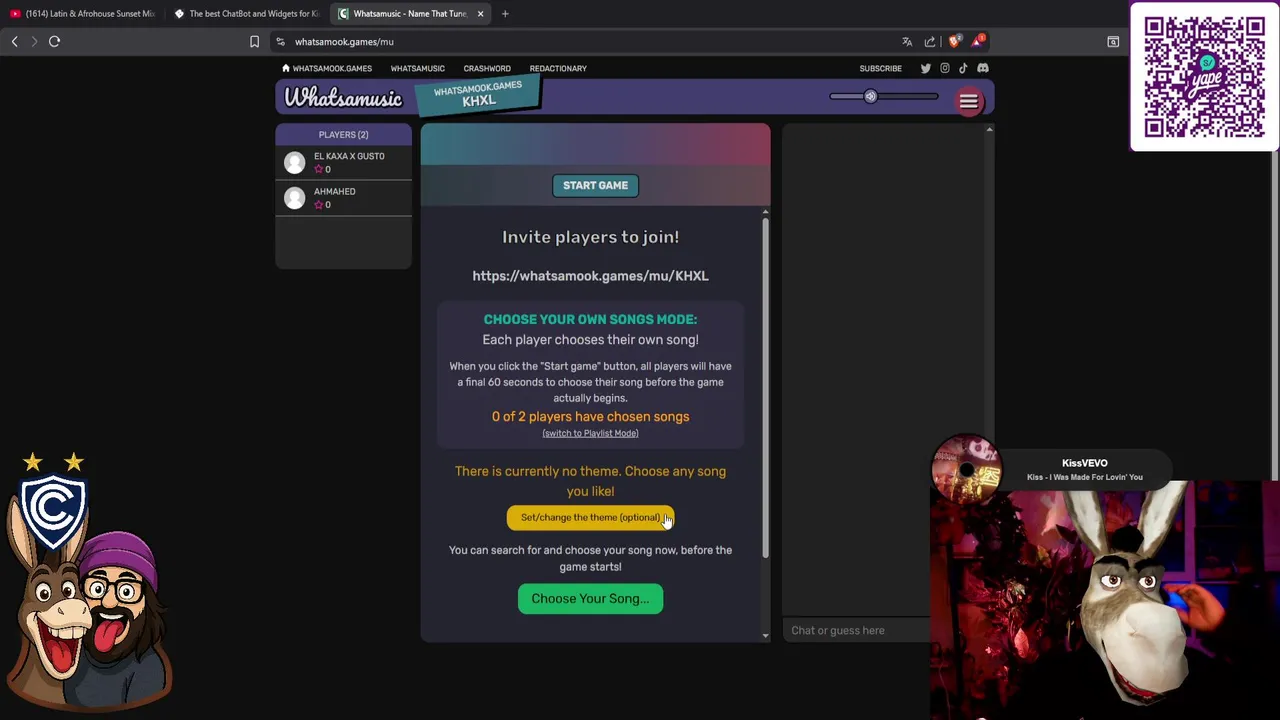Click the whatsamook.games/mu/KHXL invite link
The image size is (1280, 720).
(x=590, y=276)
